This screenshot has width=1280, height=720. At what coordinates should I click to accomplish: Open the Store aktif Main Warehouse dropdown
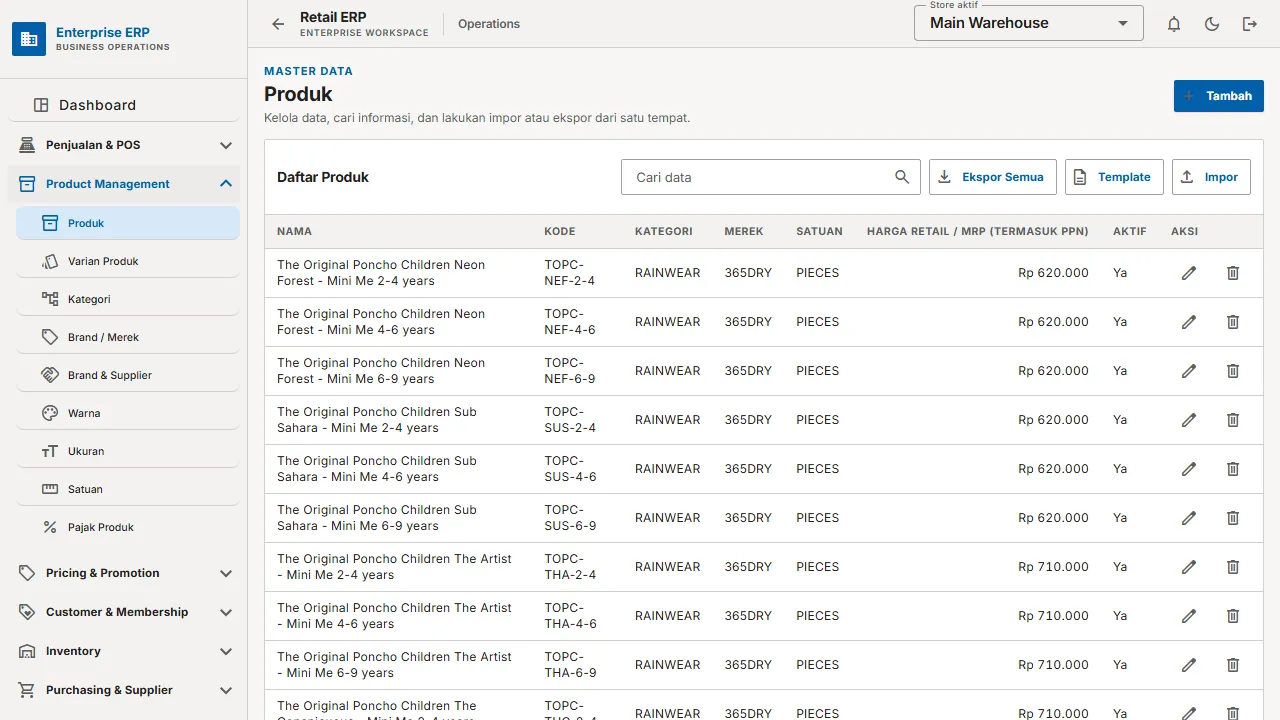coord(1028,23)
